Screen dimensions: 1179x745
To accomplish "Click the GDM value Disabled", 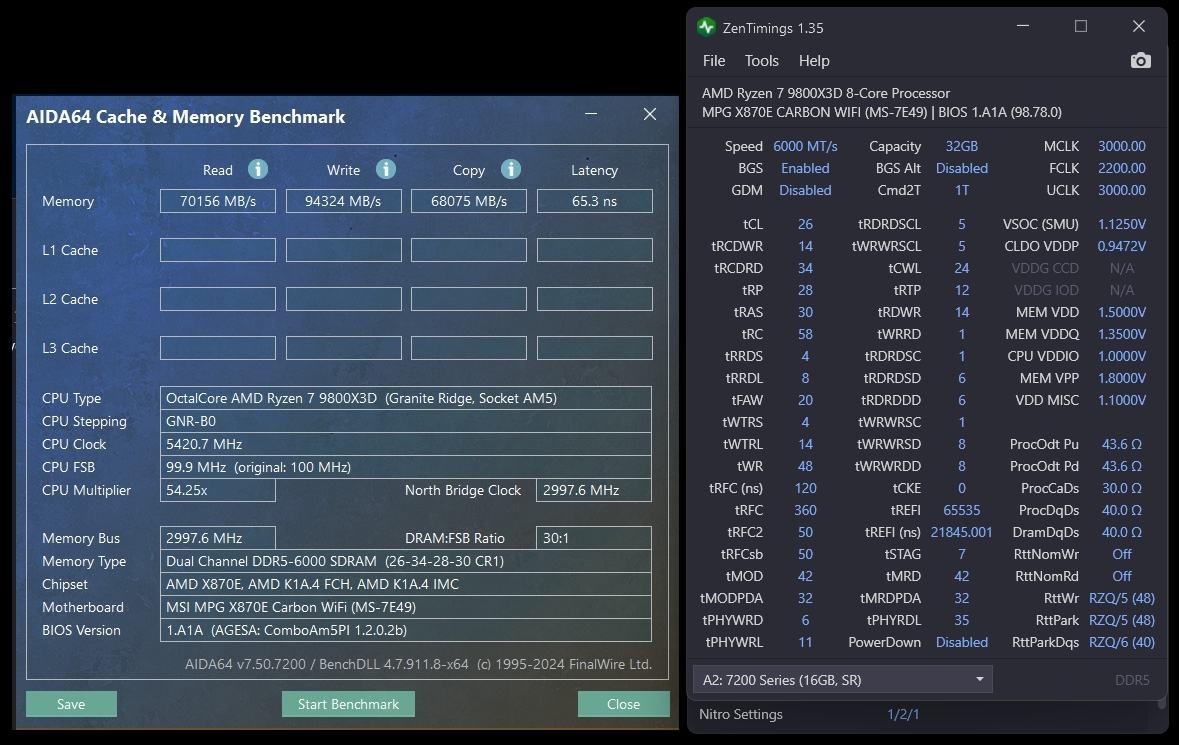I will click(x=805, y=190).
